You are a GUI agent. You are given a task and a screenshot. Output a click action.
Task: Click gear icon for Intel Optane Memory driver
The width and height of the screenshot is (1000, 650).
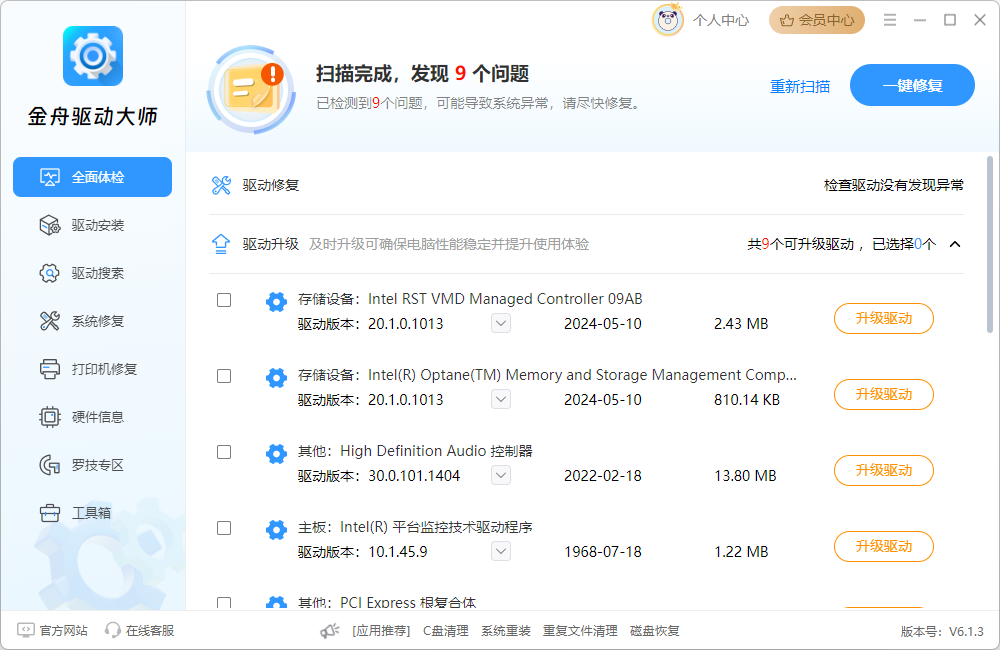(276, 377)
